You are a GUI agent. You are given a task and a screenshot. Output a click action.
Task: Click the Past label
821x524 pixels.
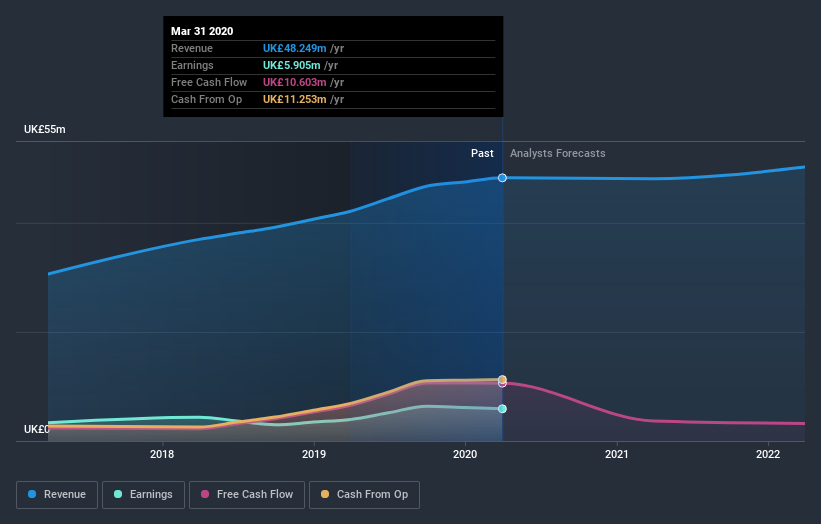[482, 153]
